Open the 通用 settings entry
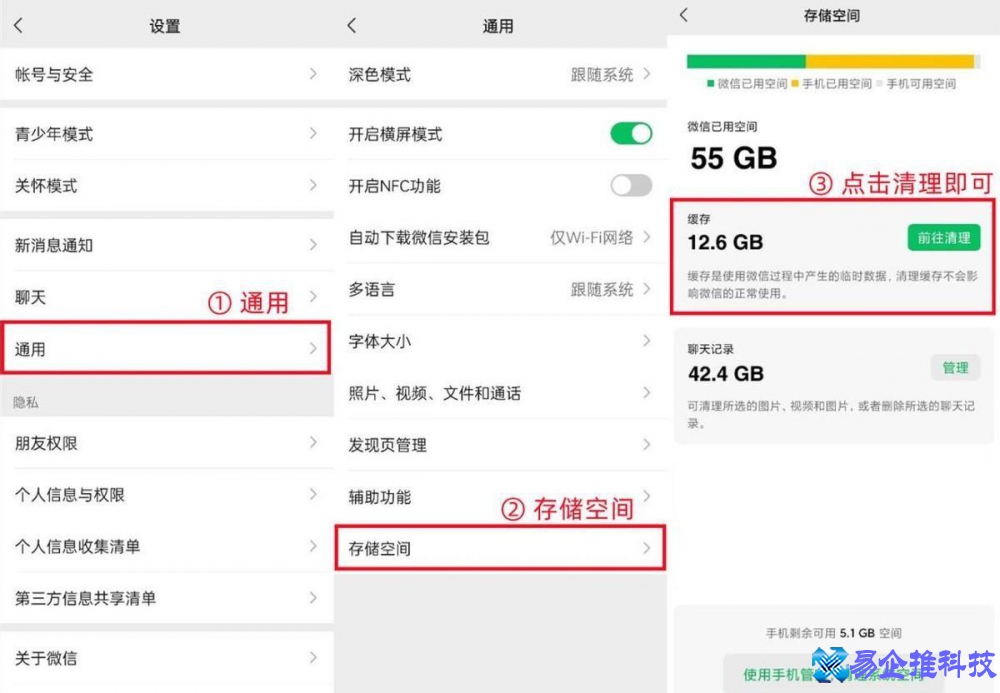The image size is (1000, 693). point(165,349)
